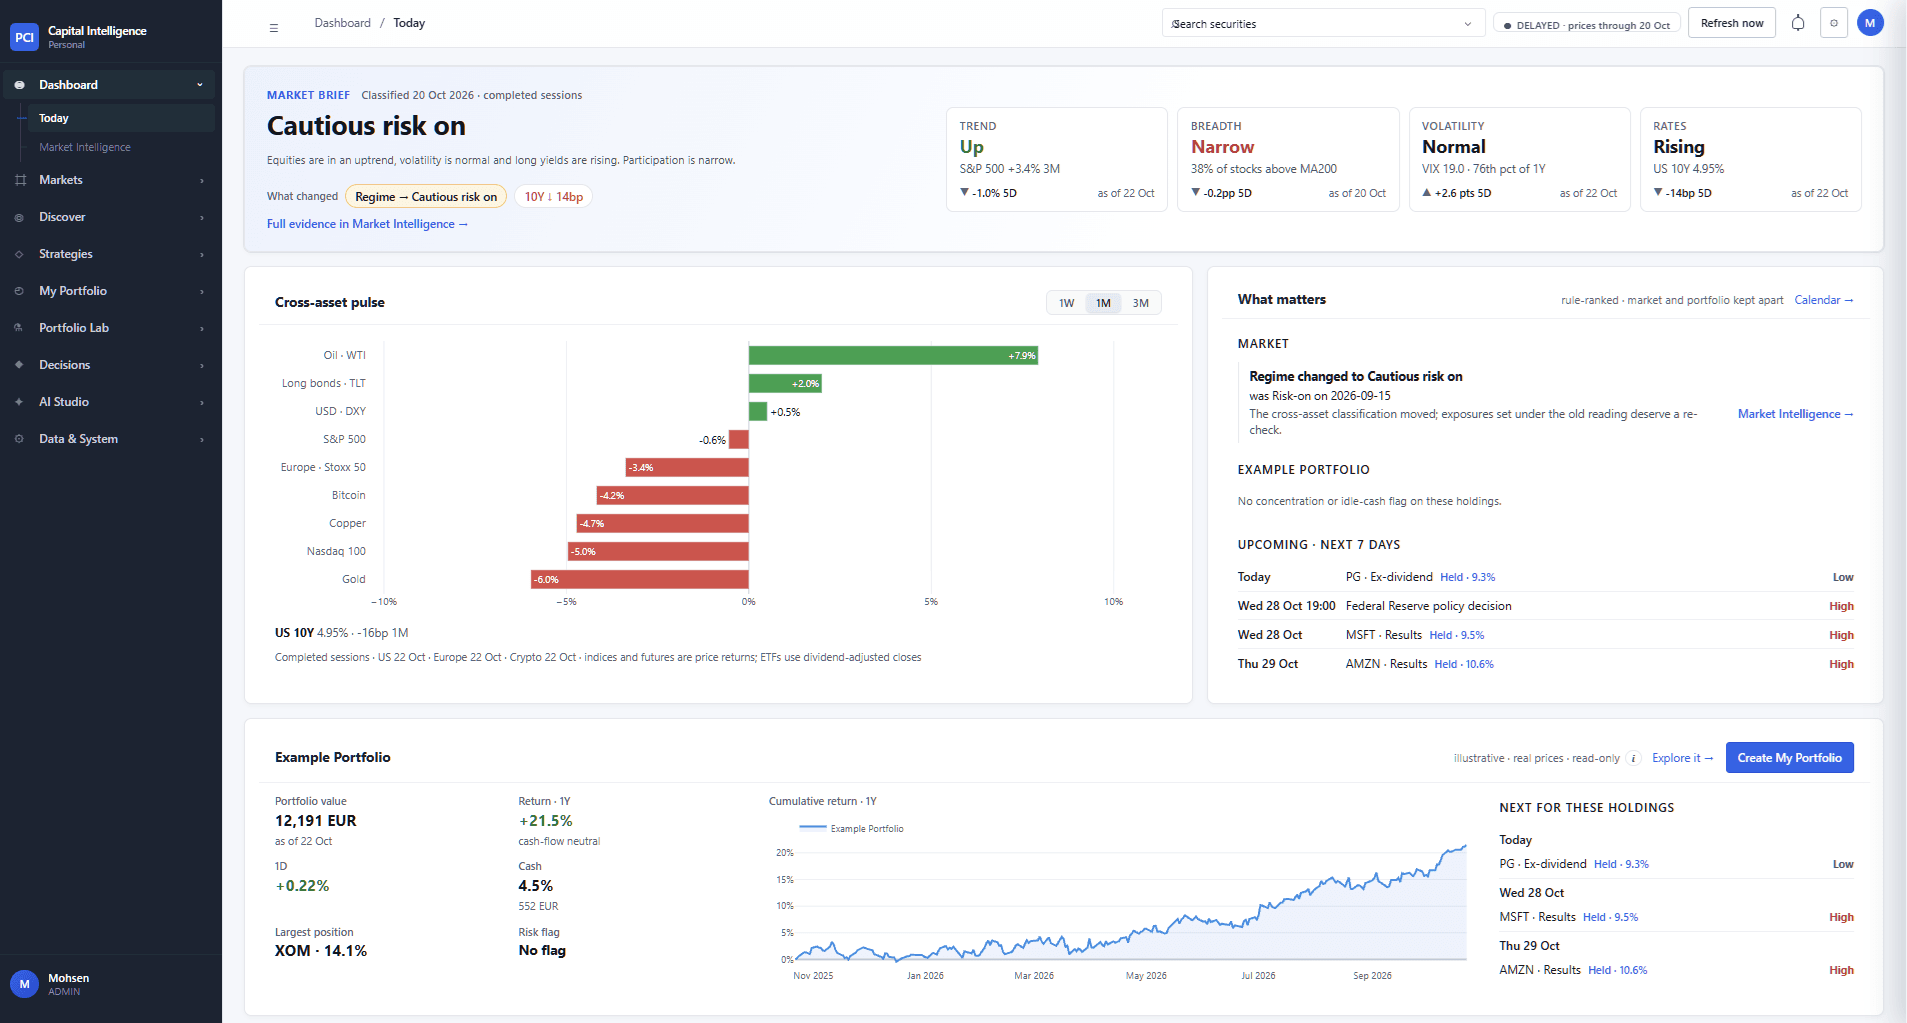Expand the Markets menu chevron
Screen dimensions: 1907x1023
click(202, 181)
